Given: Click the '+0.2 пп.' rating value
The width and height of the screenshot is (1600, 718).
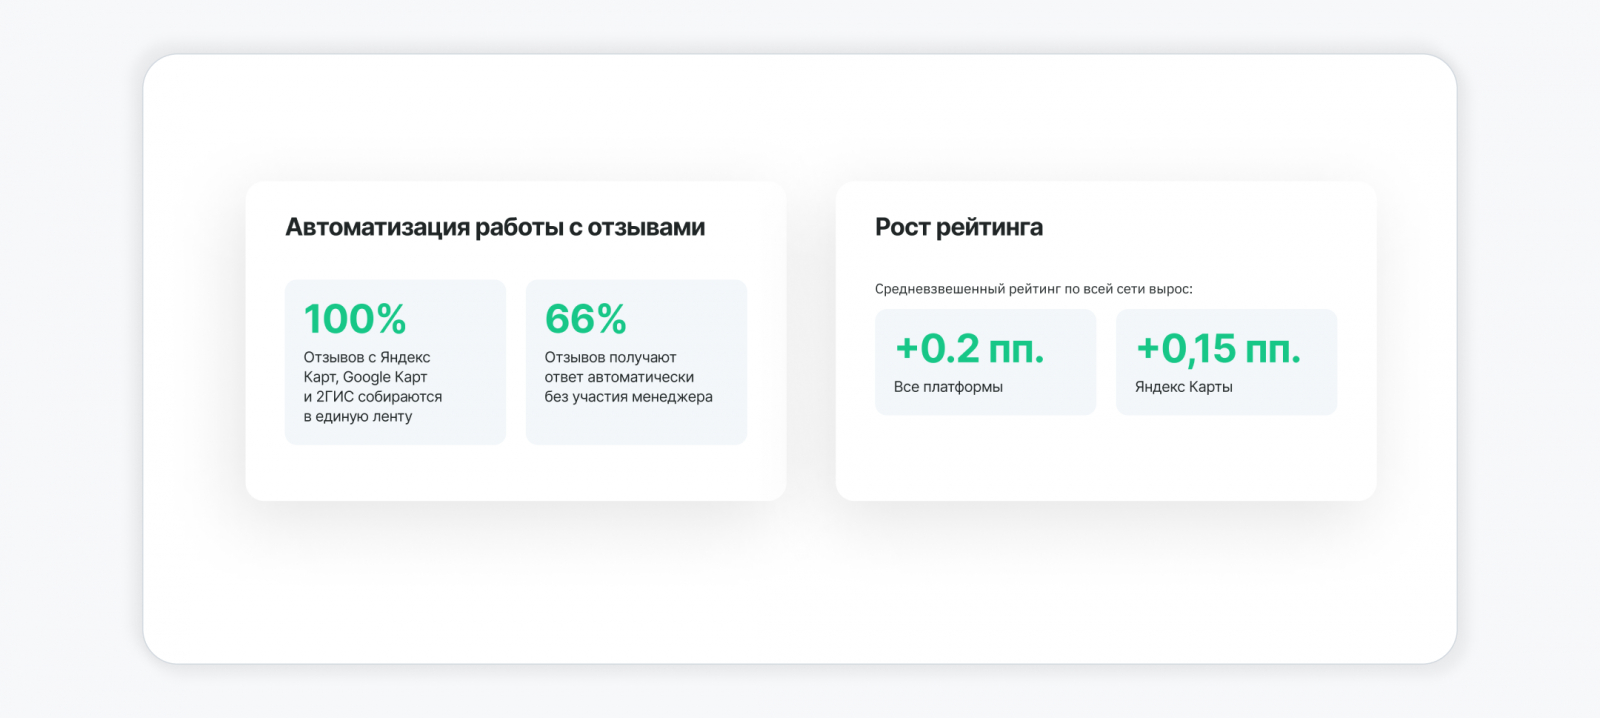Looking at the screenshot, I should [x=969, y=348].
